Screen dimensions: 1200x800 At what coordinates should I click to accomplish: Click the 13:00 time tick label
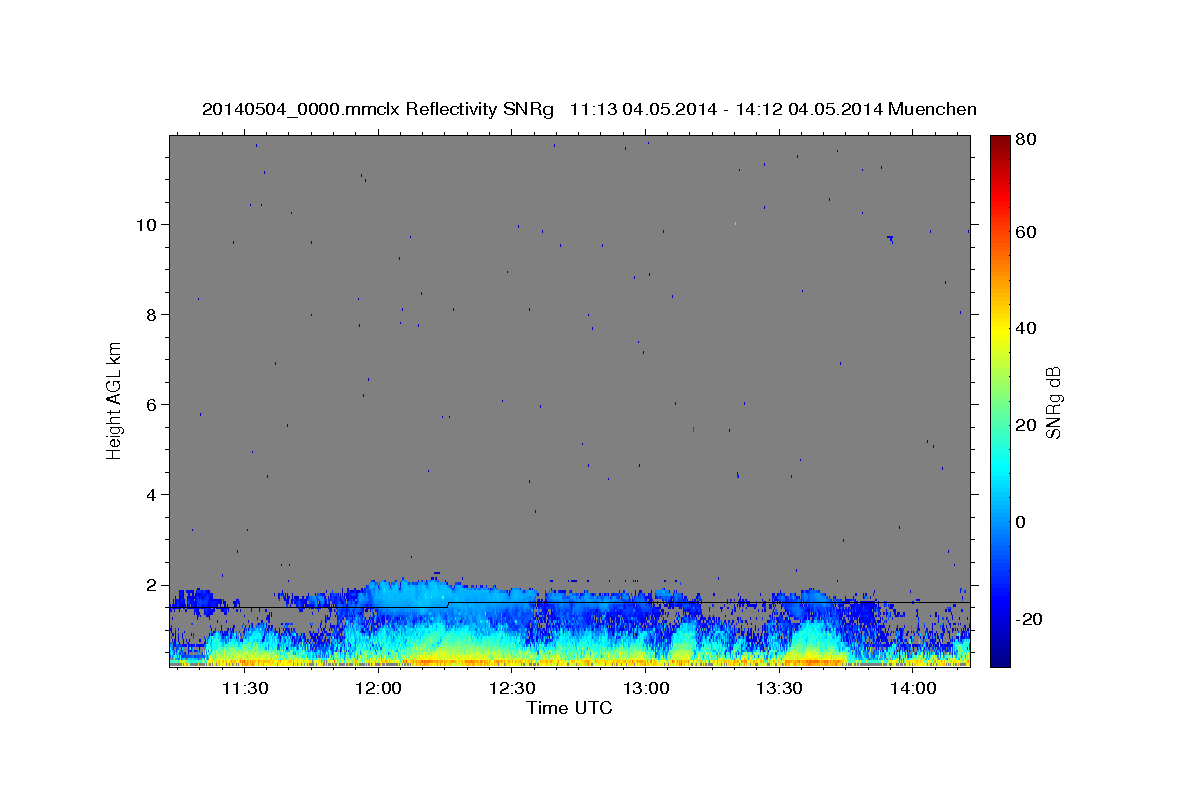coord(646,688)
